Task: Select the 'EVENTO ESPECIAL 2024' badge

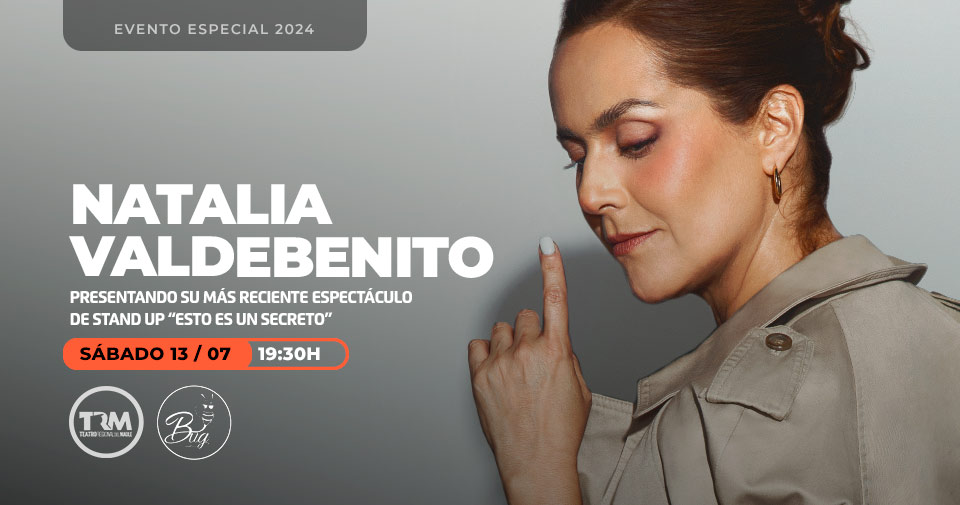Action: [x=215, y=25]
